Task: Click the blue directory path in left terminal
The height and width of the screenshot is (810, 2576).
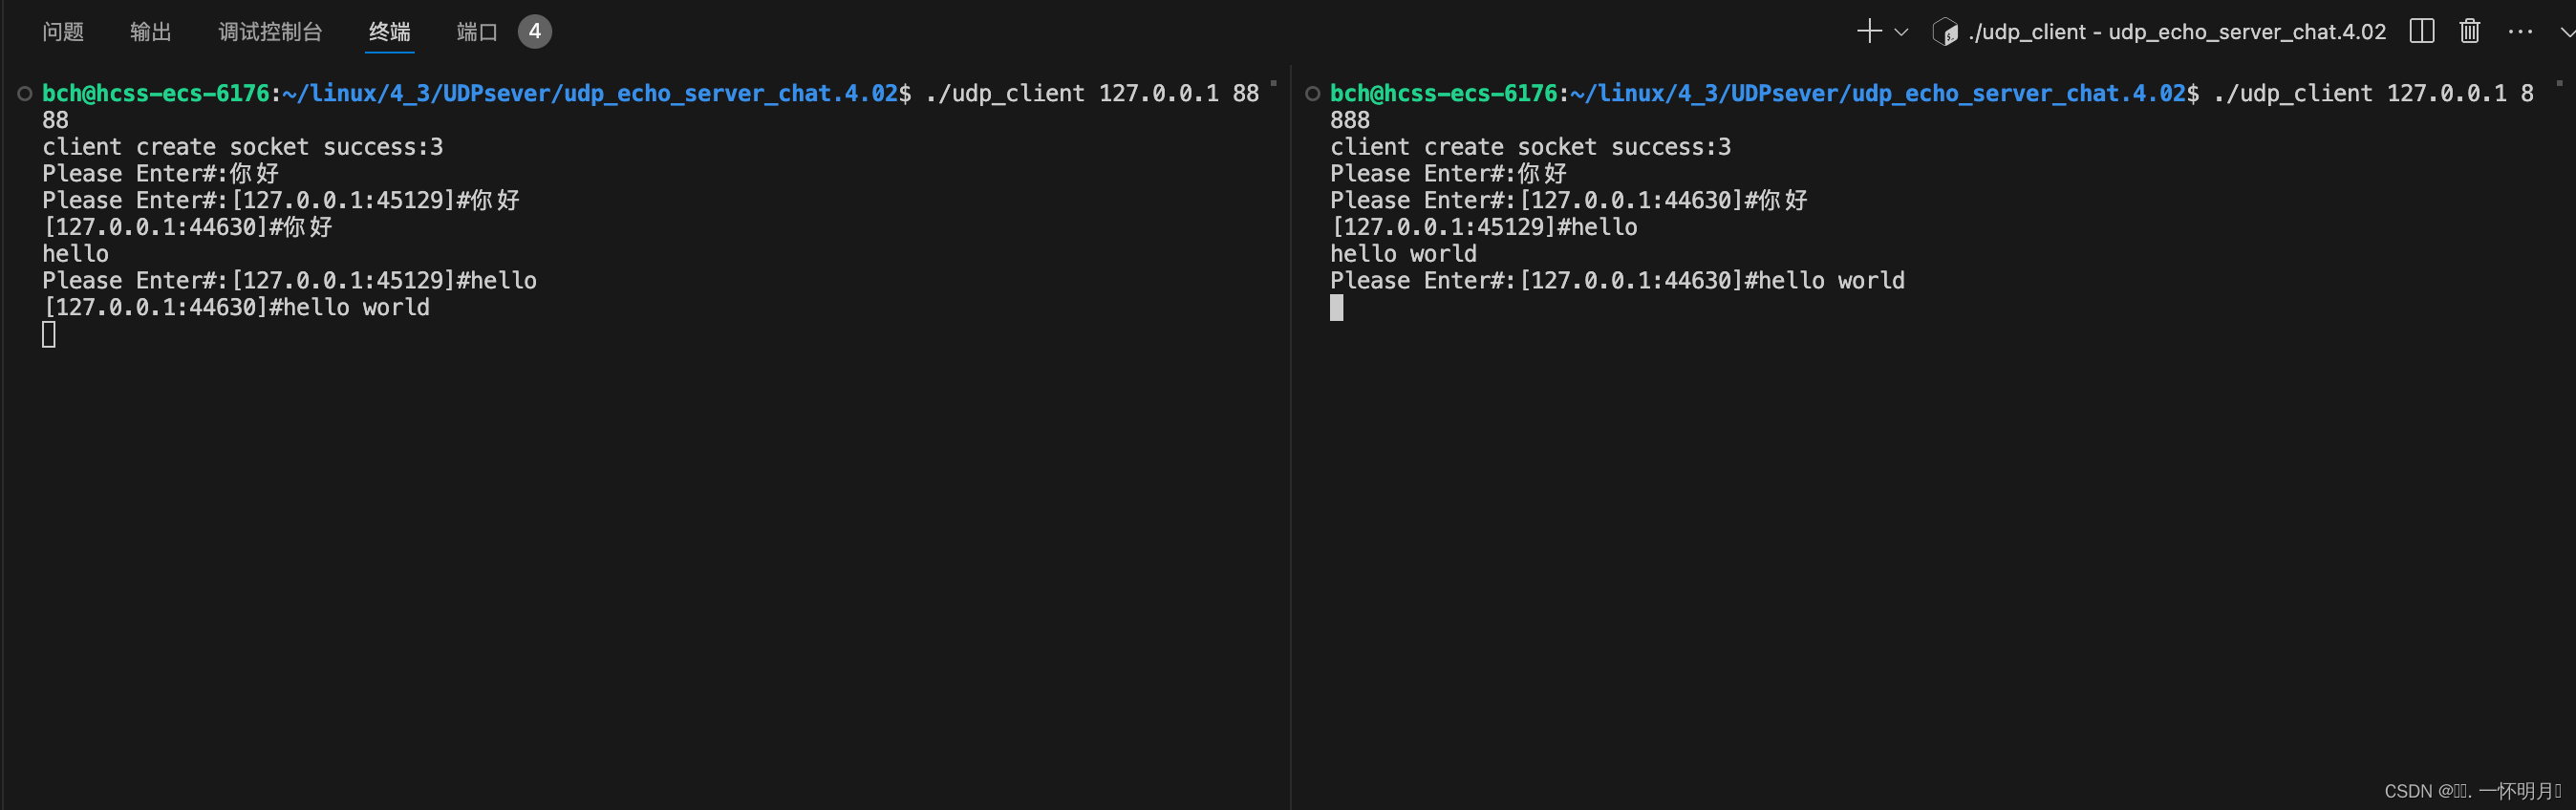Action: coord(590,94)
